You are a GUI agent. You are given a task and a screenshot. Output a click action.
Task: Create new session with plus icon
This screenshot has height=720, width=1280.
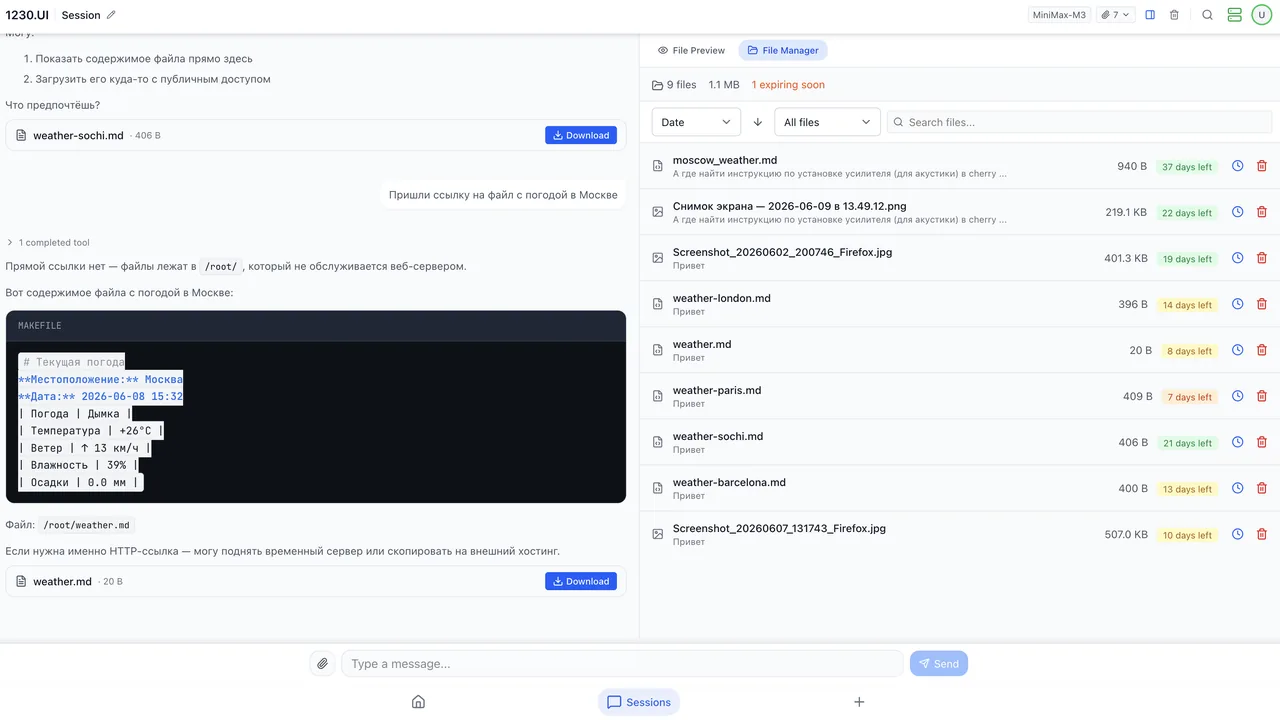click(x=859, y=702)
